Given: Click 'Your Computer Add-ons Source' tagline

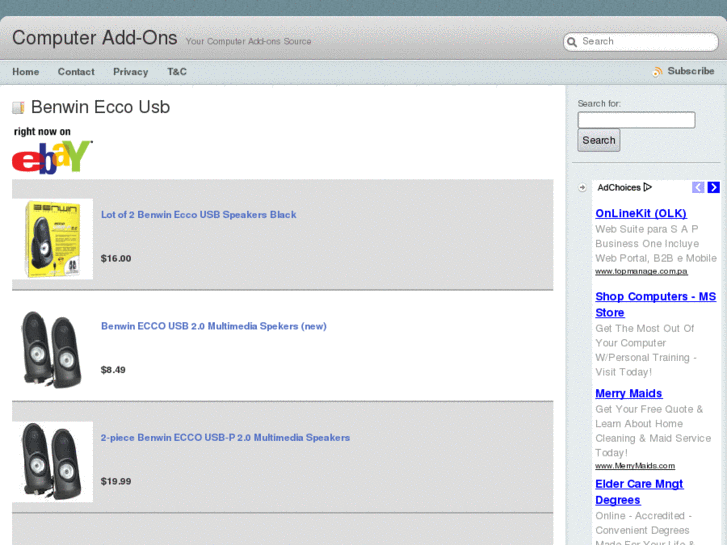Looking at the screenshot, I should 248,41.
